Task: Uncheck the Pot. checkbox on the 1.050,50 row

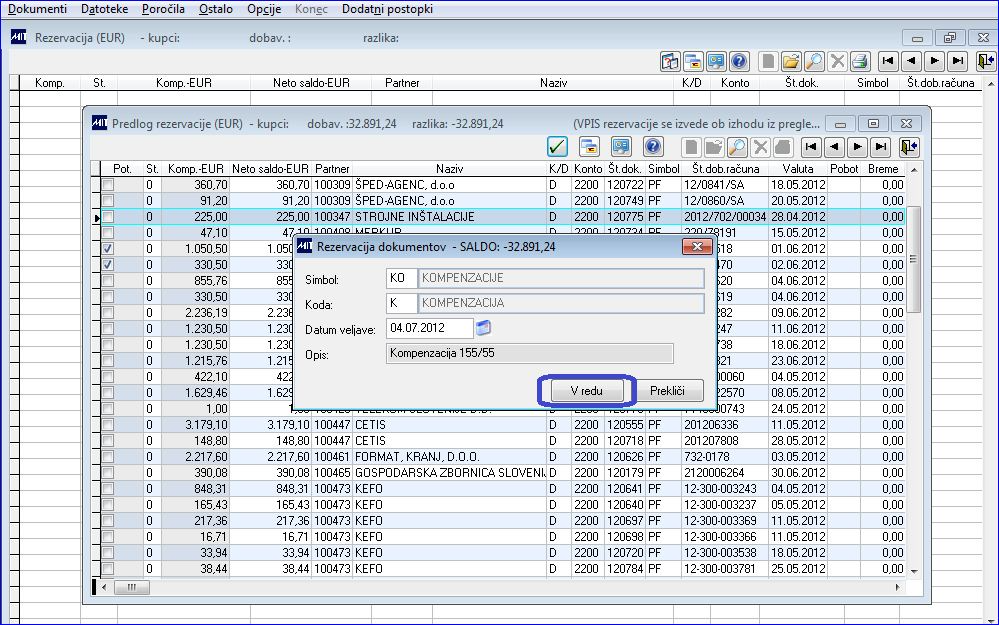Action: pos(108,249)
